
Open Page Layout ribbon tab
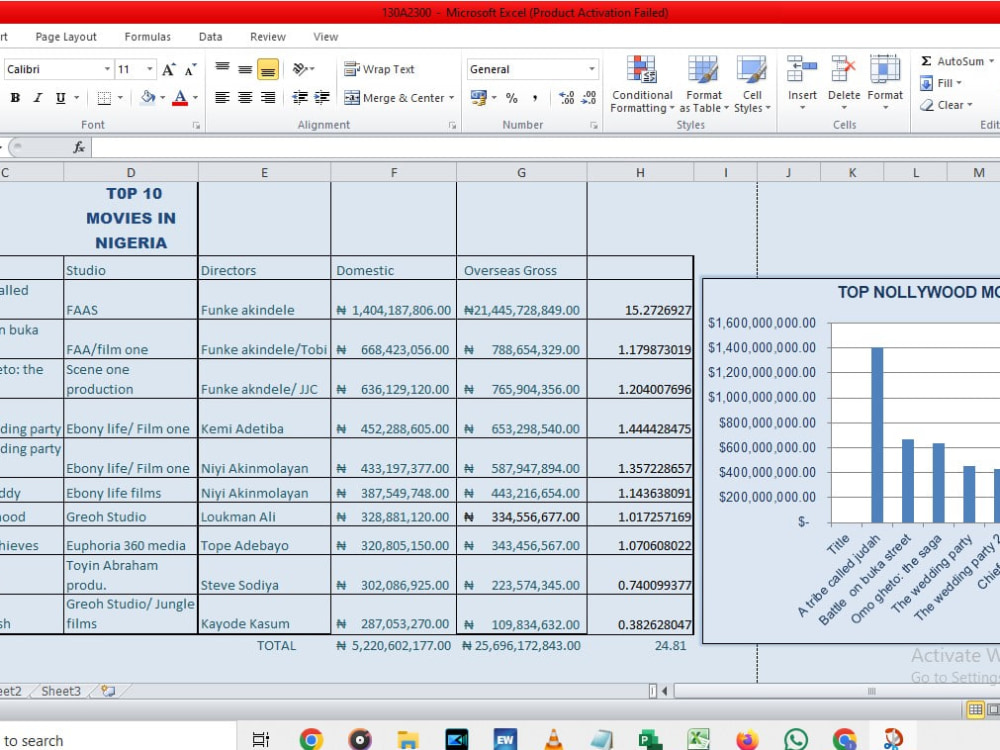66,37
